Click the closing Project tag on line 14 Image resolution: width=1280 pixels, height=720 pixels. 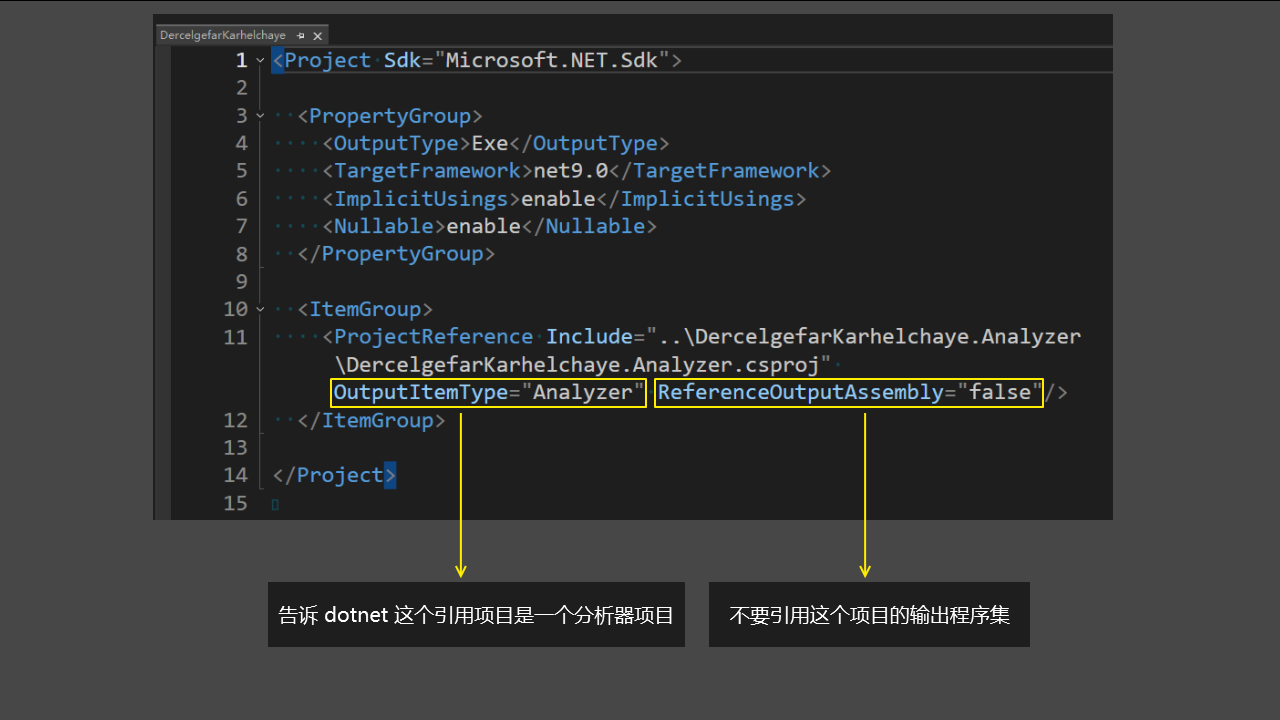(334, 475)
